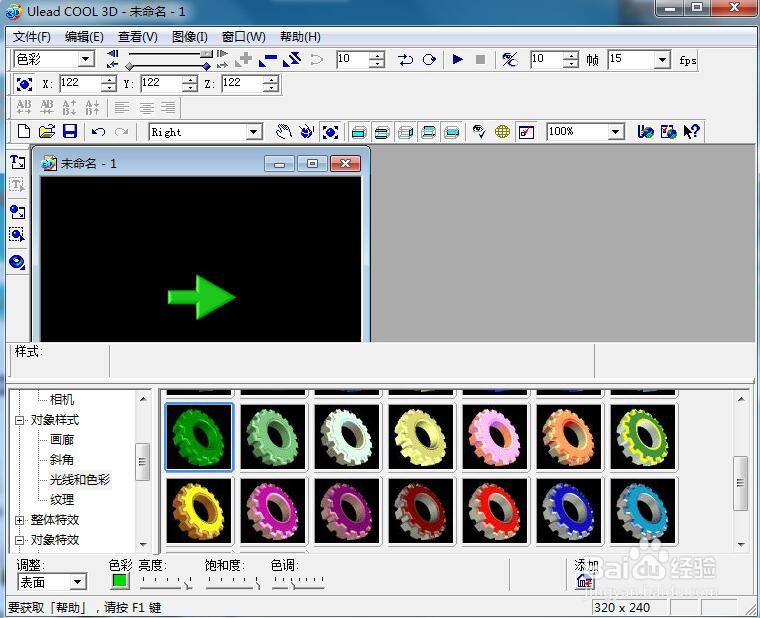Click the 饱和度 saturation slider
The height and width of the screenshot is (618, 760).
tap(233, 582)
